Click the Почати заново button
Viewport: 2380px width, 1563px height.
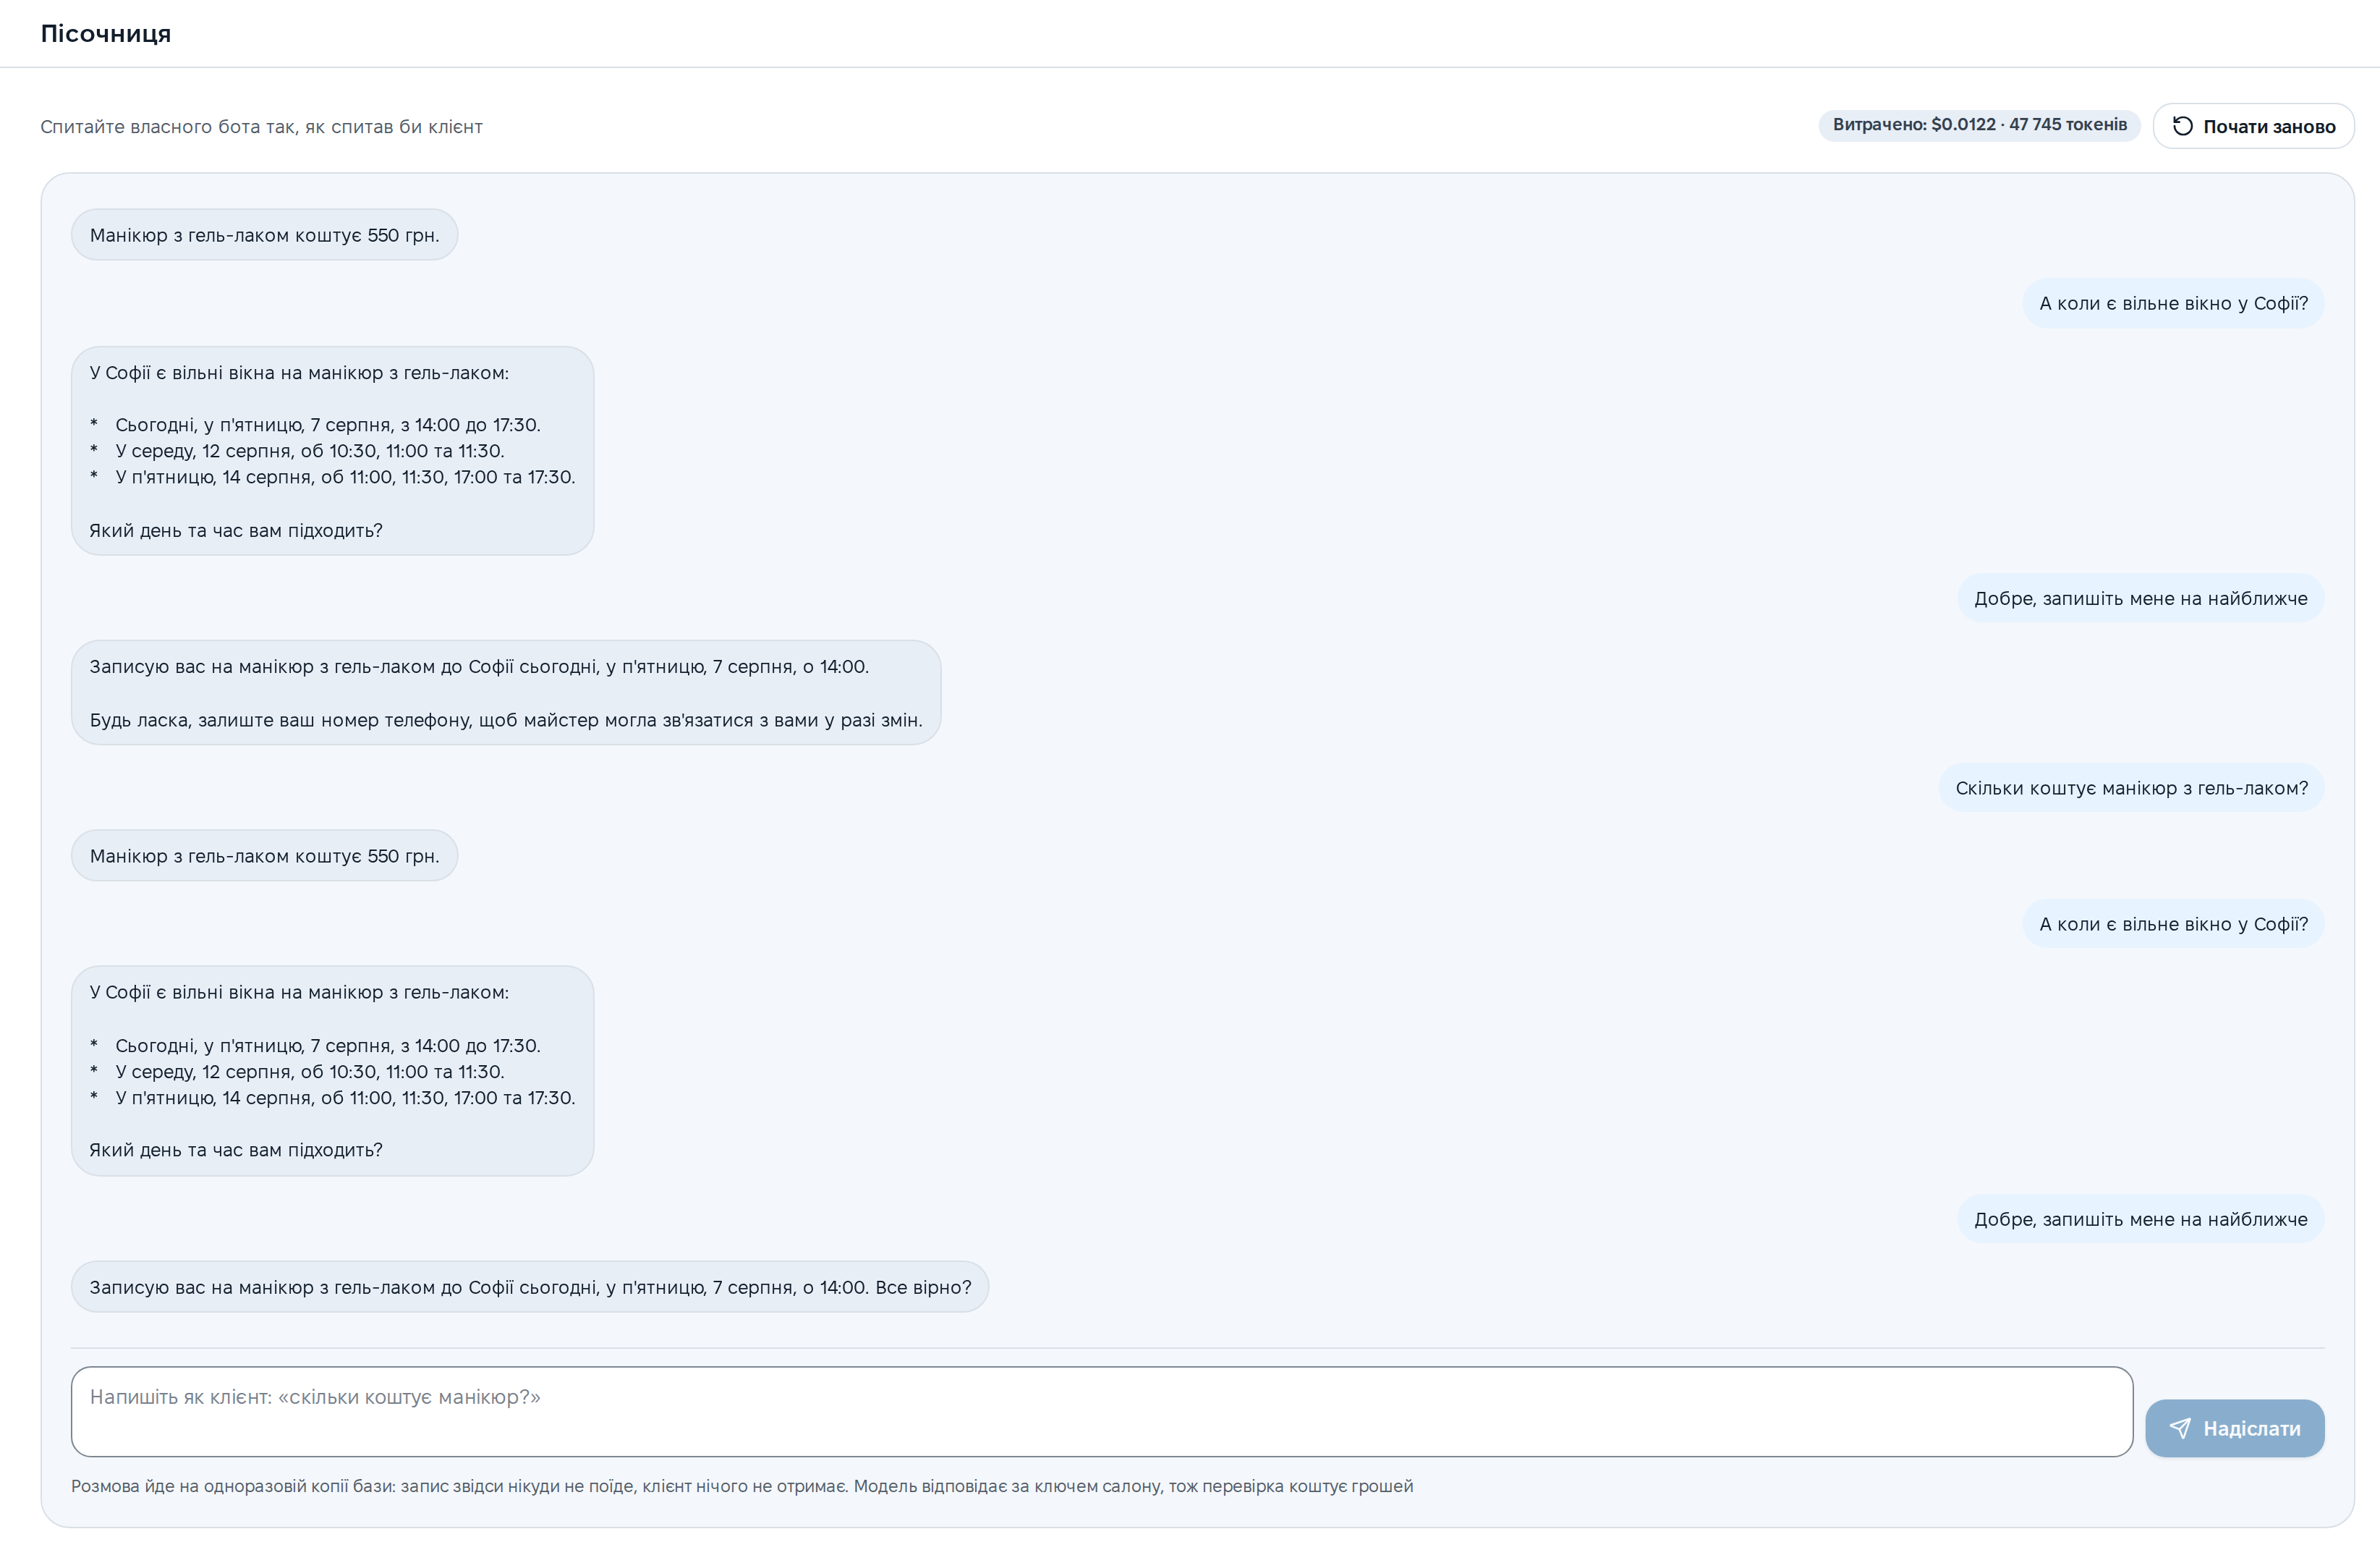2253,126
